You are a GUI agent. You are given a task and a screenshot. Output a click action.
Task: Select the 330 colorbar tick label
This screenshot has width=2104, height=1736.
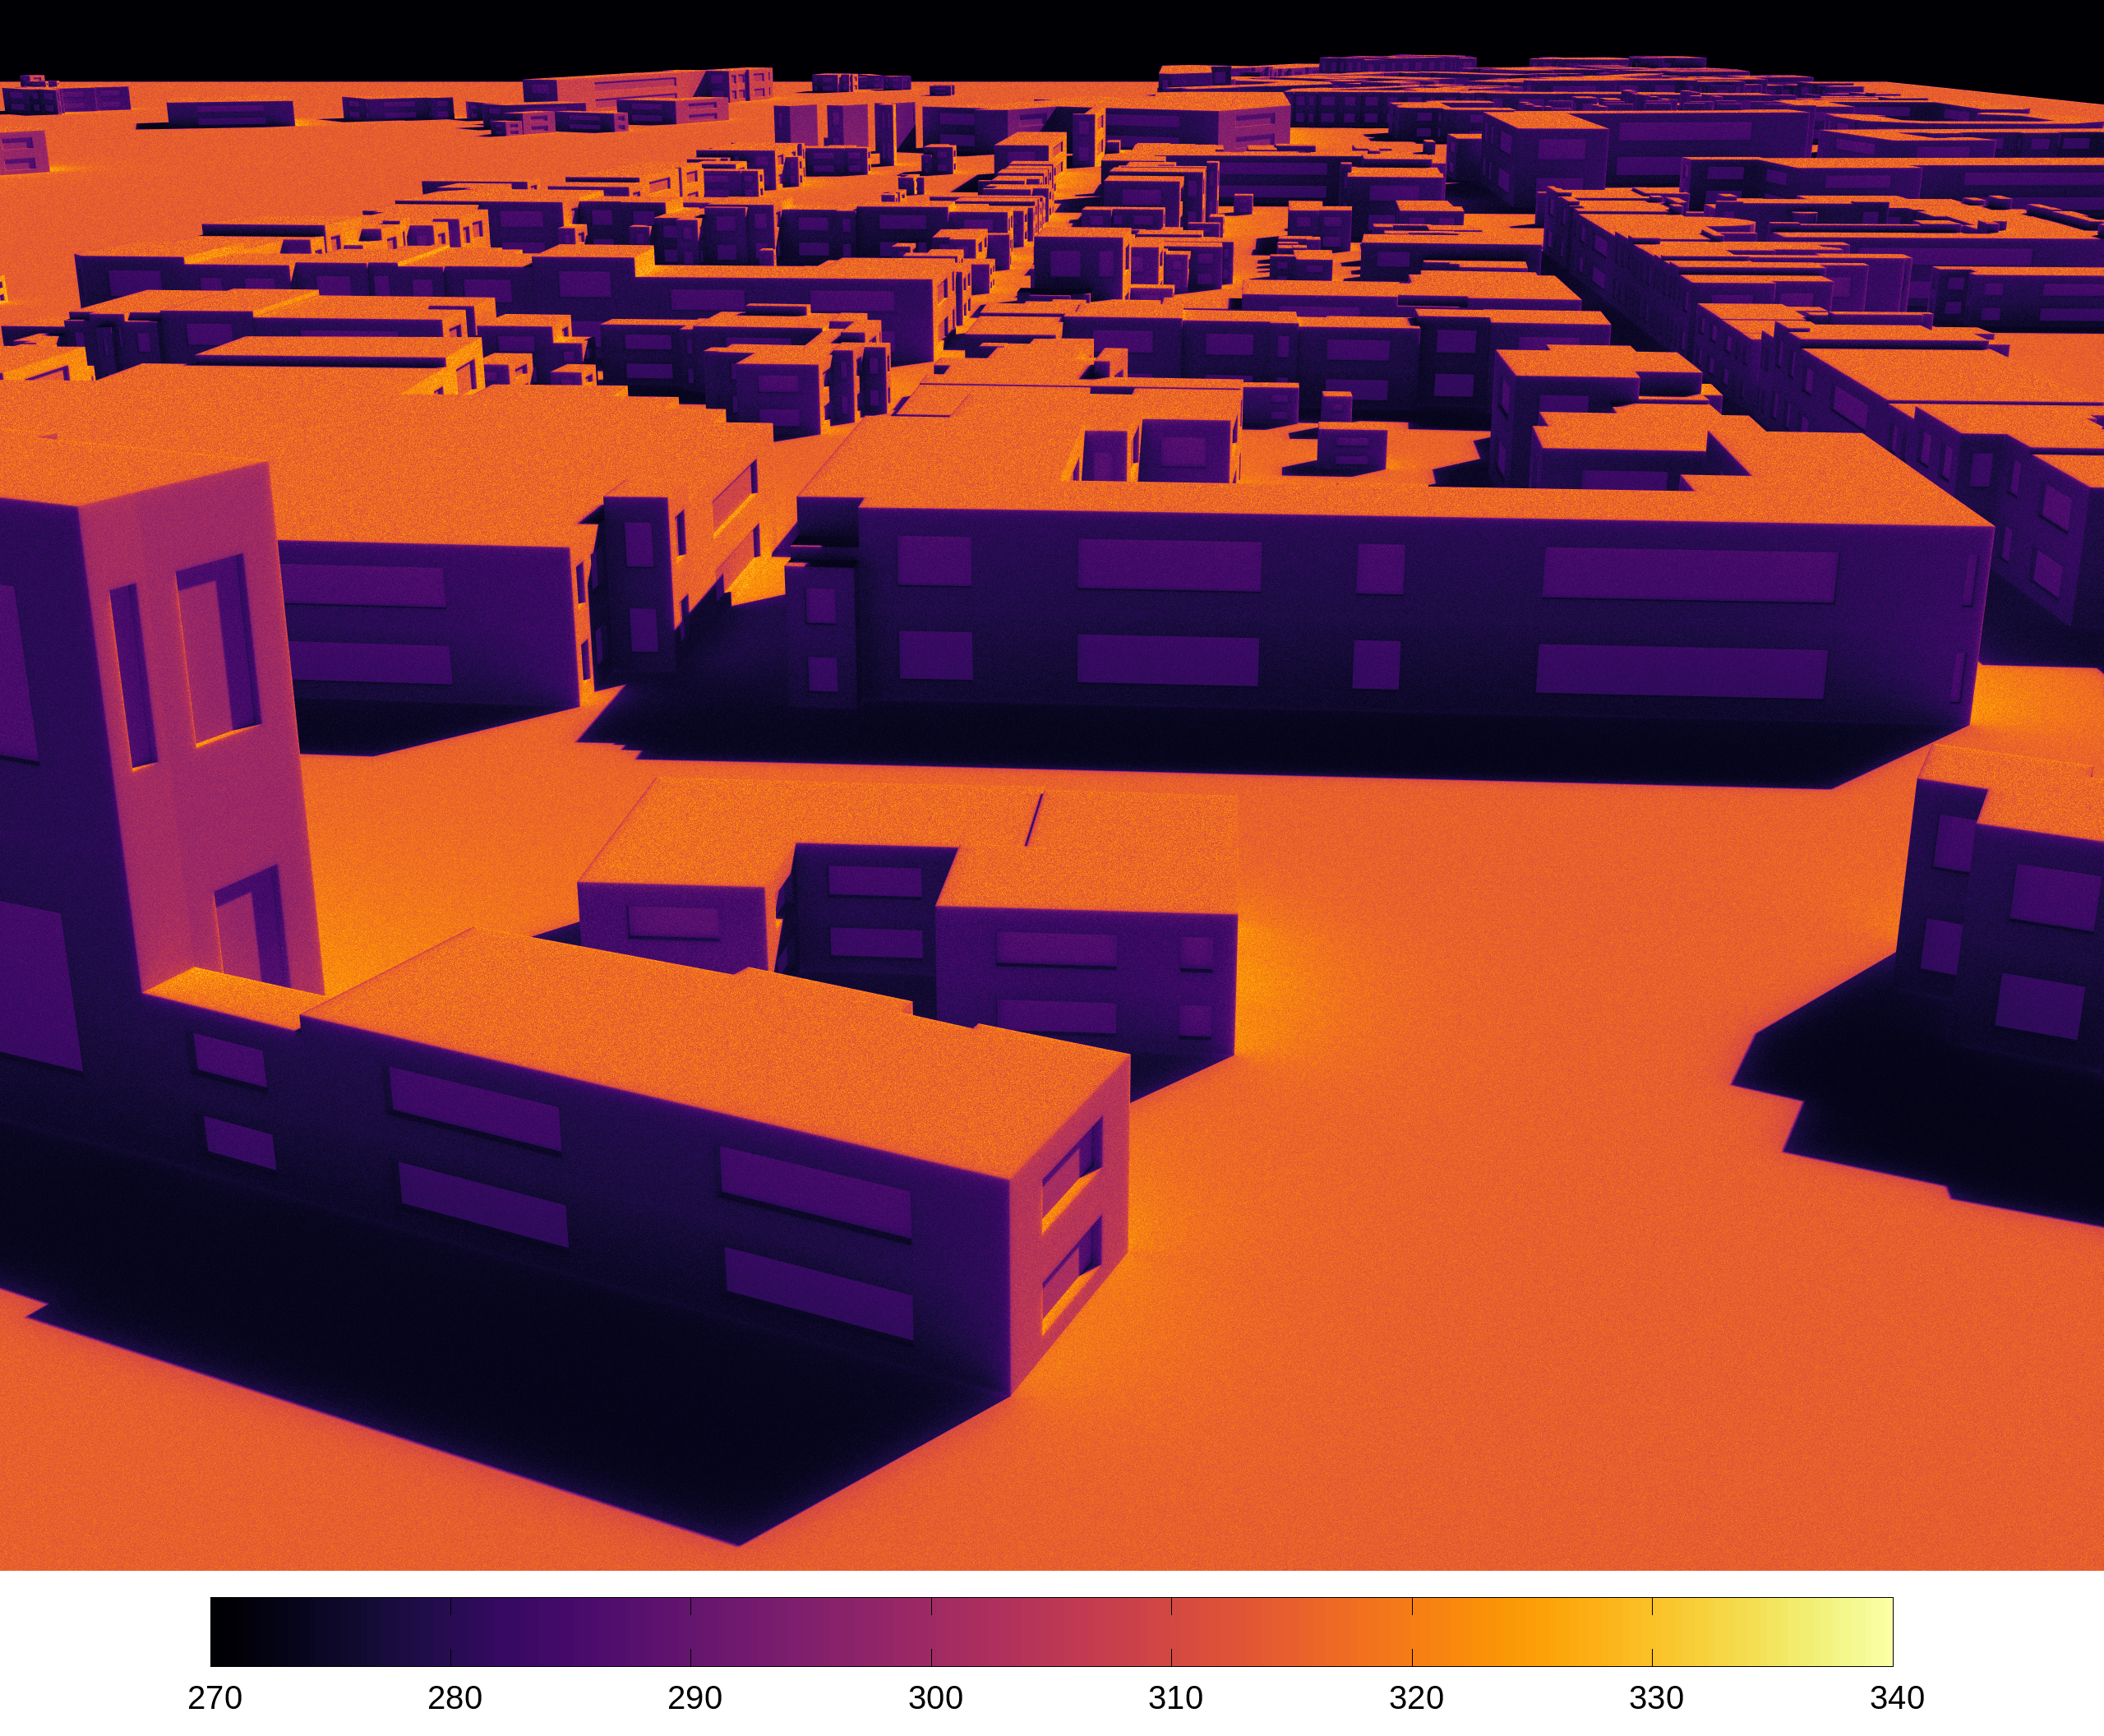tap(1657, 1697)
